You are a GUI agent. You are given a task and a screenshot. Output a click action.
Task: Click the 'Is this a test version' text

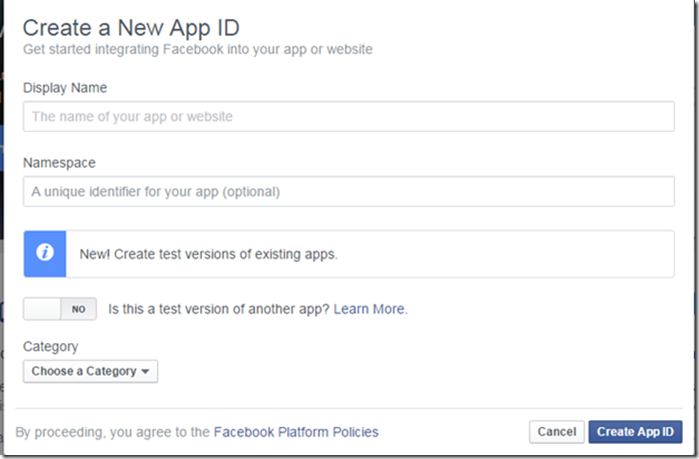(x=219, y=309)
